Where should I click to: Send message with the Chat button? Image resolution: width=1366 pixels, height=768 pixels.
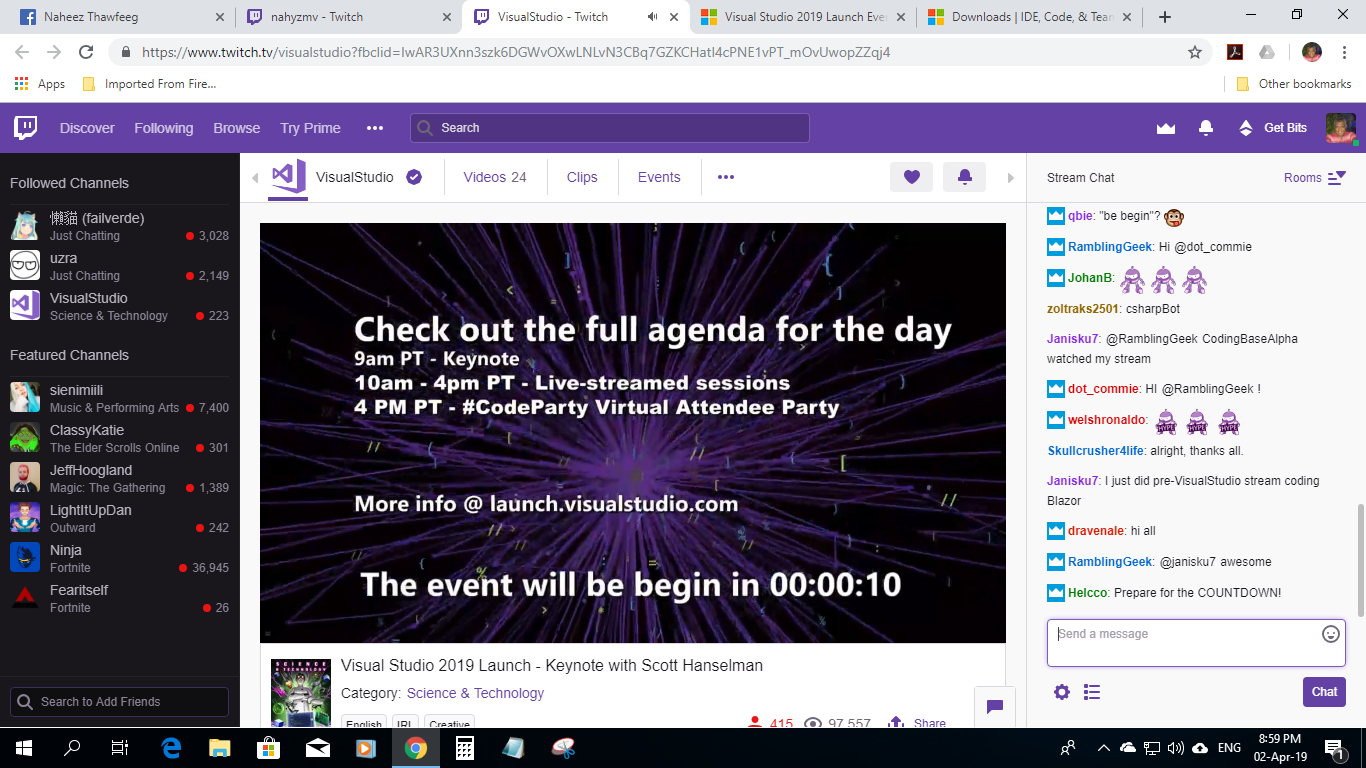point(1324,692)
